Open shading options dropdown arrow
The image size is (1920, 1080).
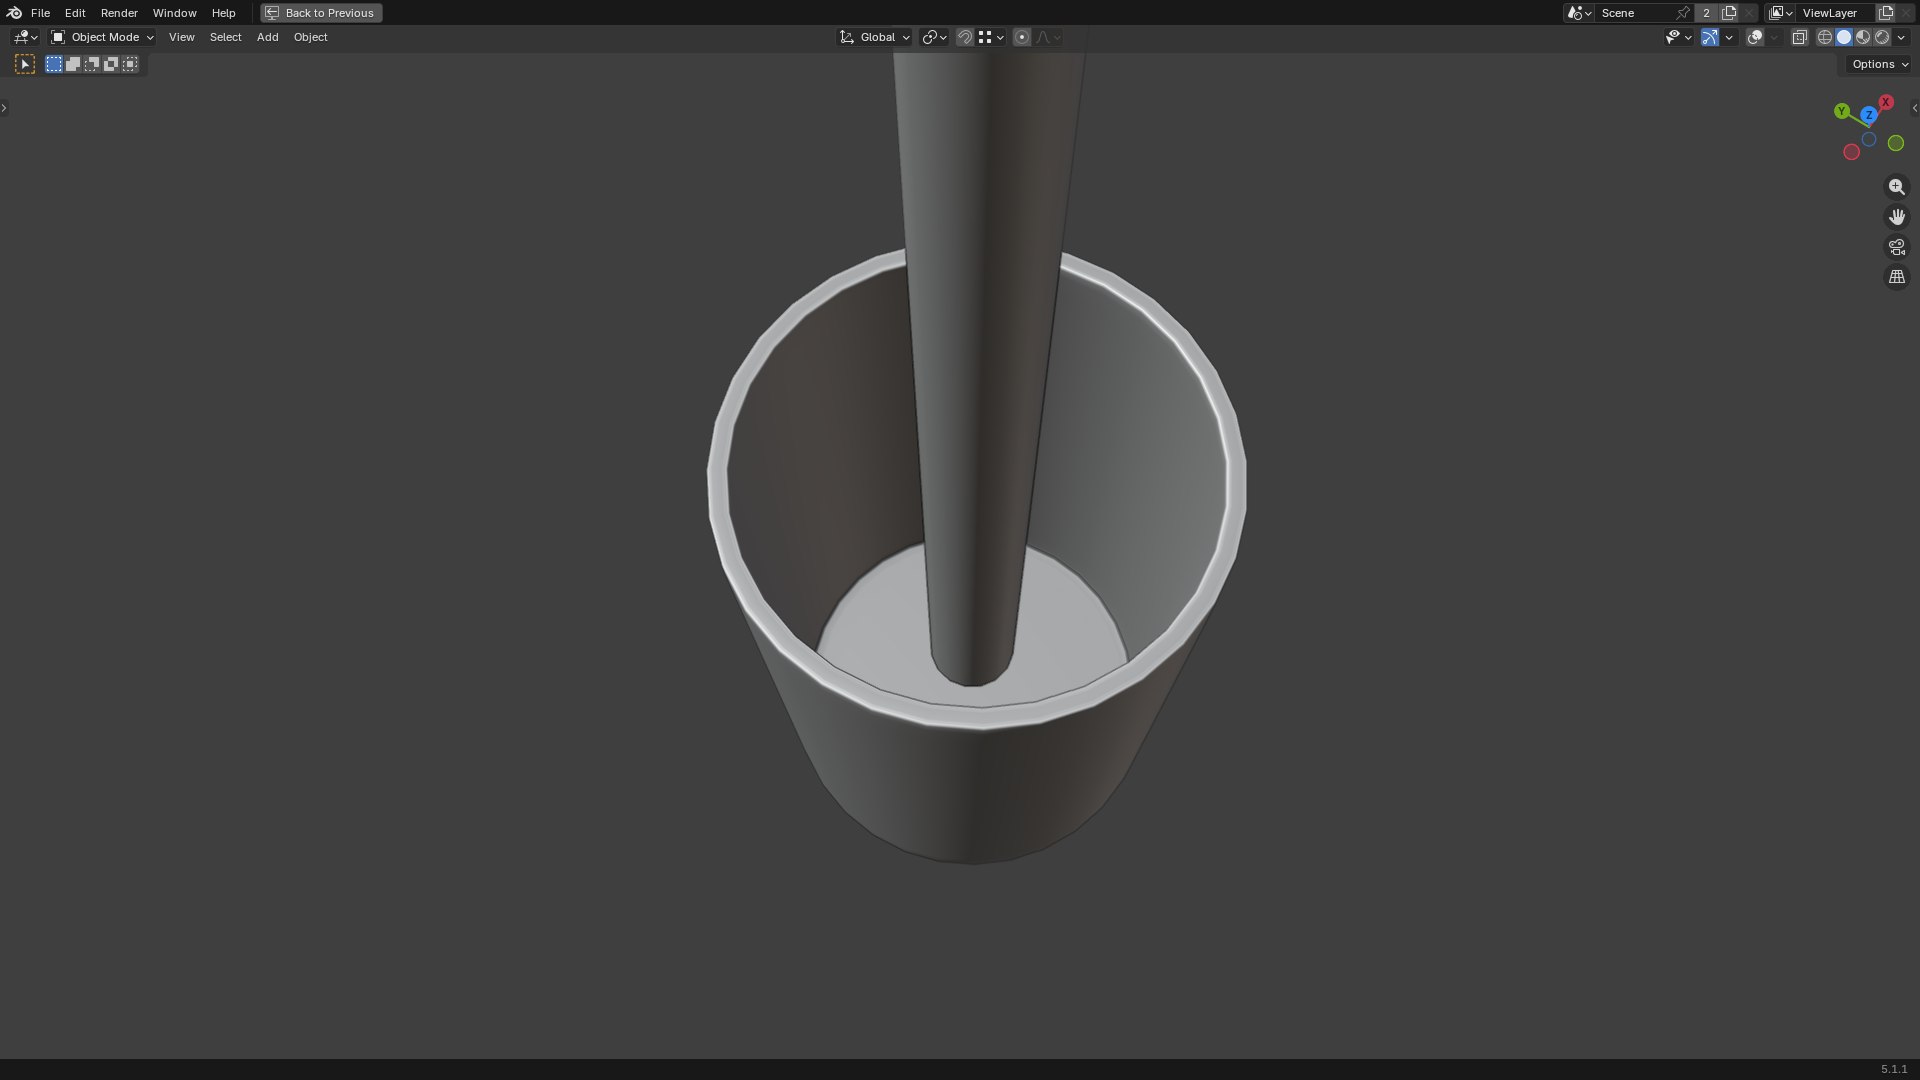click(1902, 37)
